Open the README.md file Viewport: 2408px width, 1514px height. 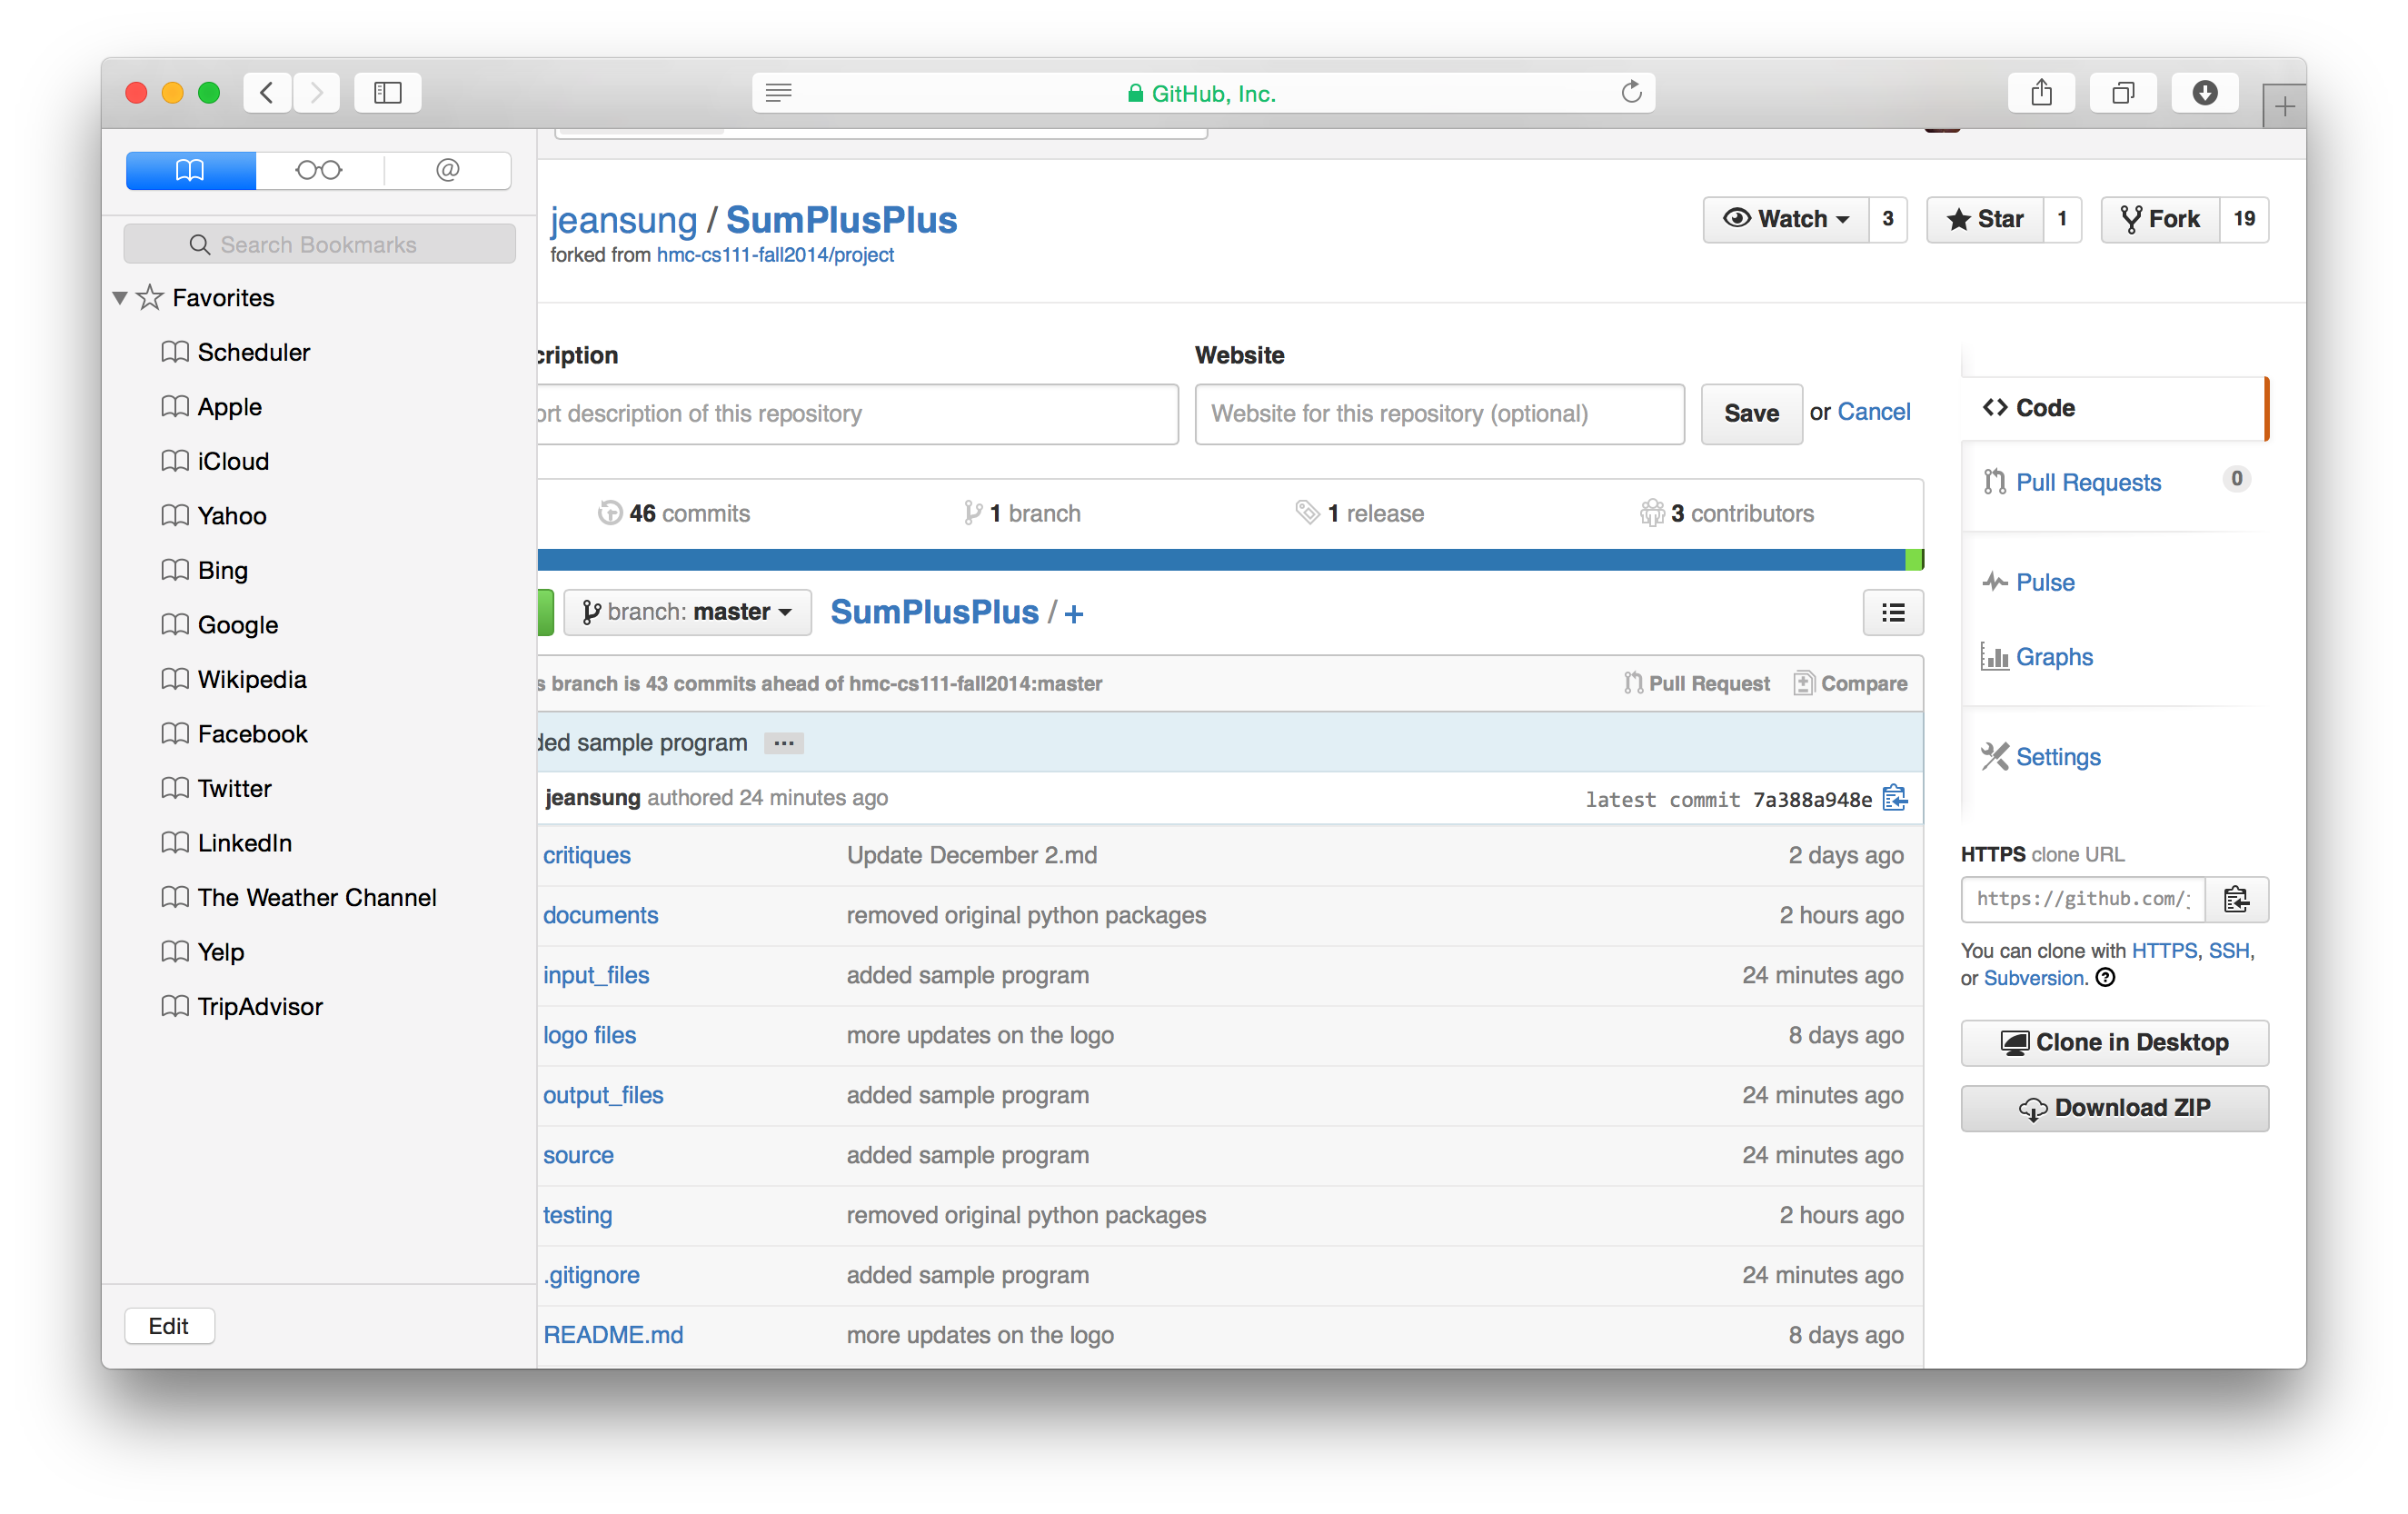(613, 1335)
